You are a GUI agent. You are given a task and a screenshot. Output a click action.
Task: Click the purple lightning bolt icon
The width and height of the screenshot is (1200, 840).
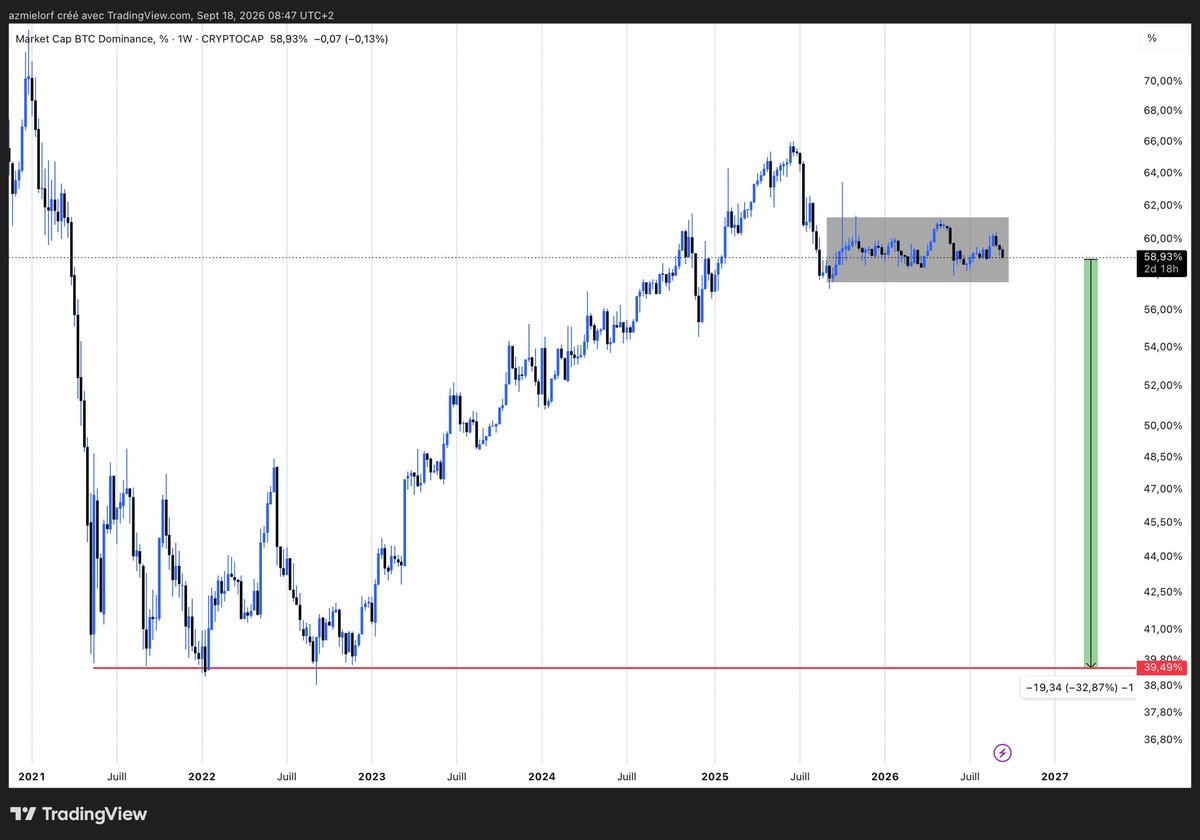pyautogui.click(x=1003, y=751)
